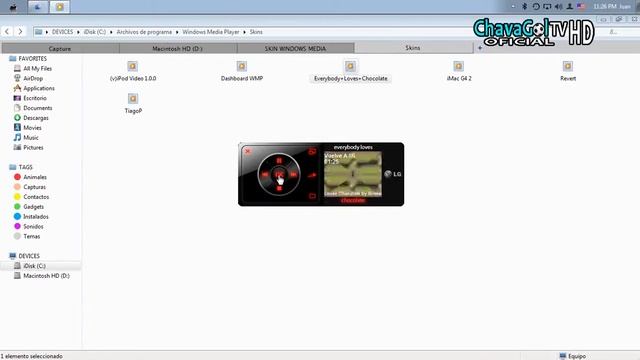640x360 pixels.
Task: Switch to the Capture tab
Action: 60,49
